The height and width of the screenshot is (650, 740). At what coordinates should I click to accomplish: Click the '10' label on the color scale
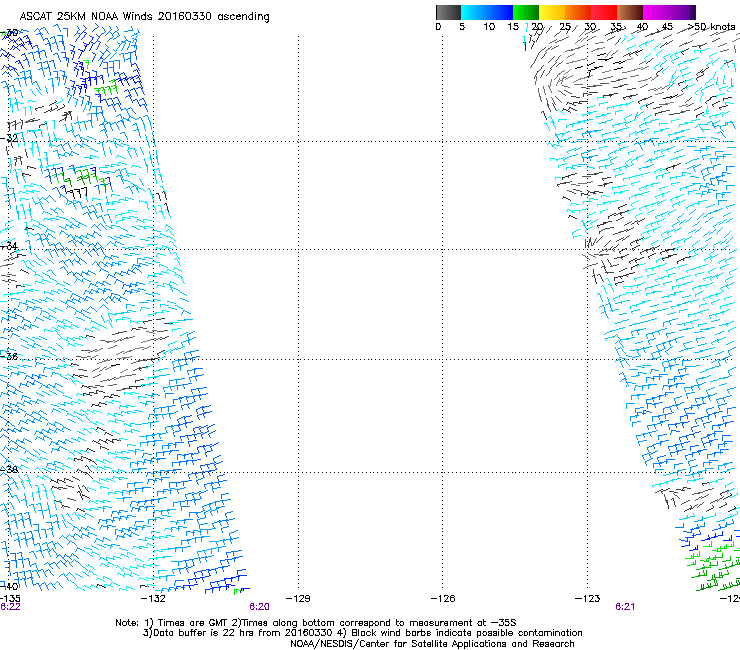489,27
